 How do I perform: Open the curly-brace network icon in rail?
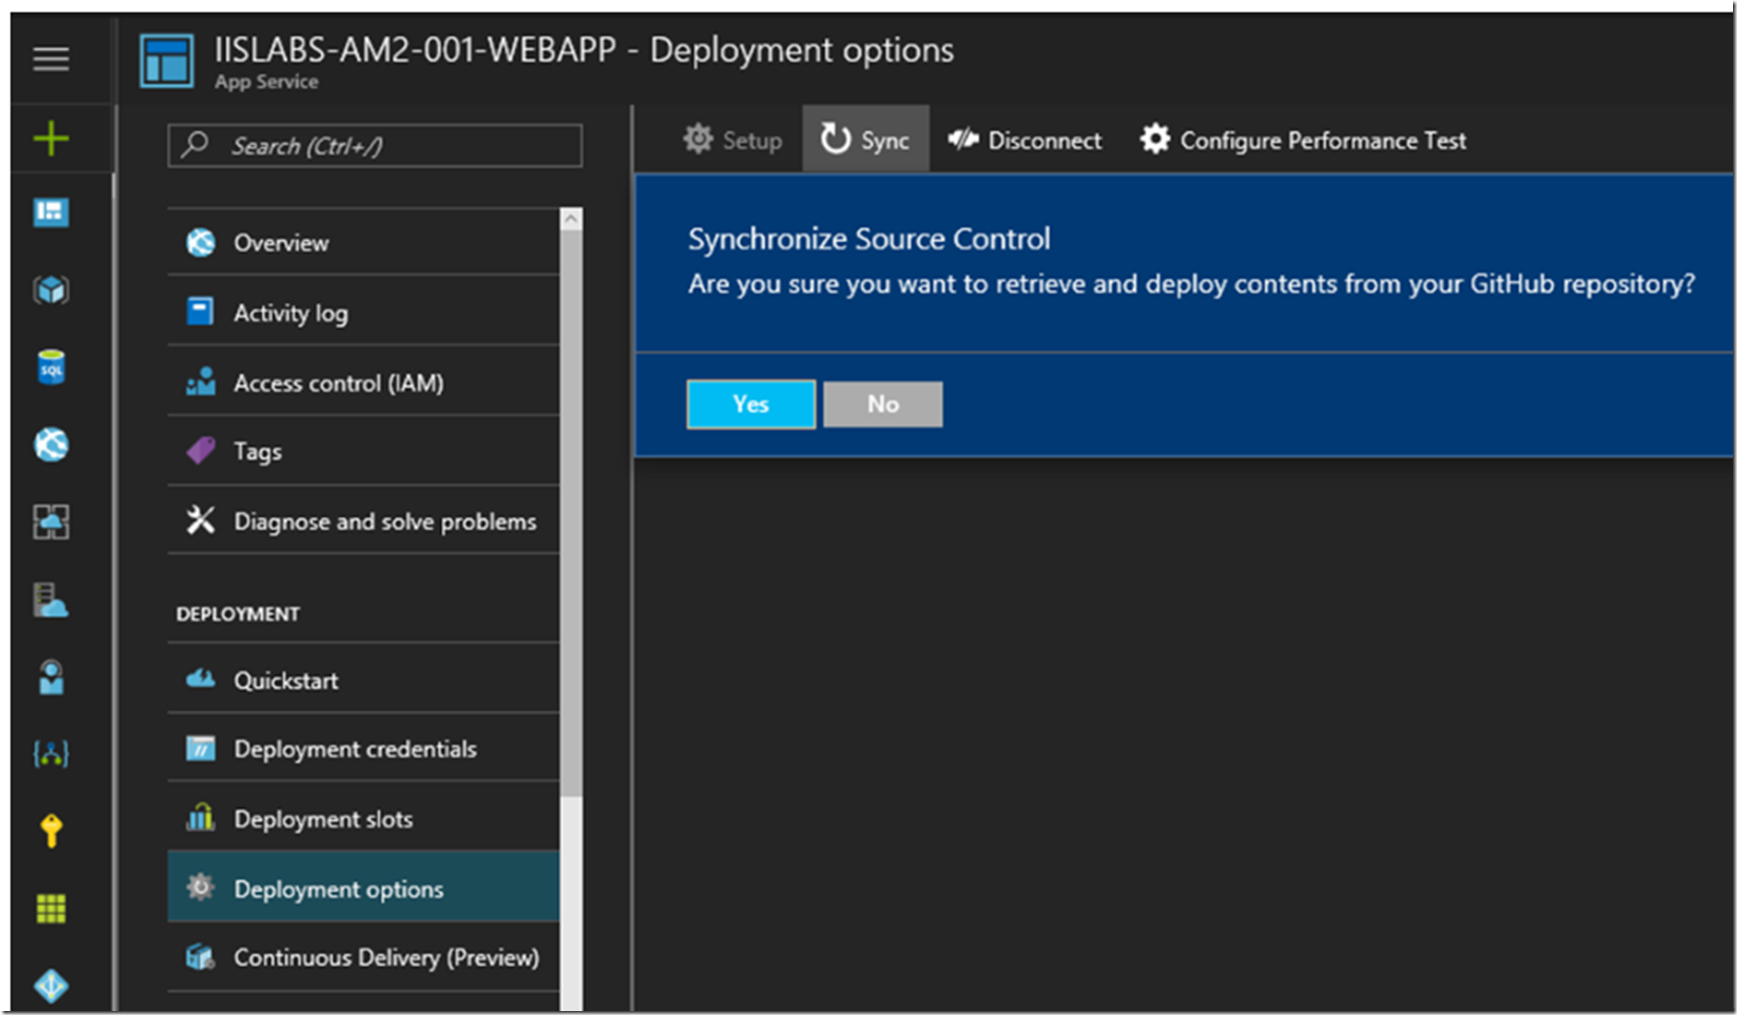click(51, 754)
